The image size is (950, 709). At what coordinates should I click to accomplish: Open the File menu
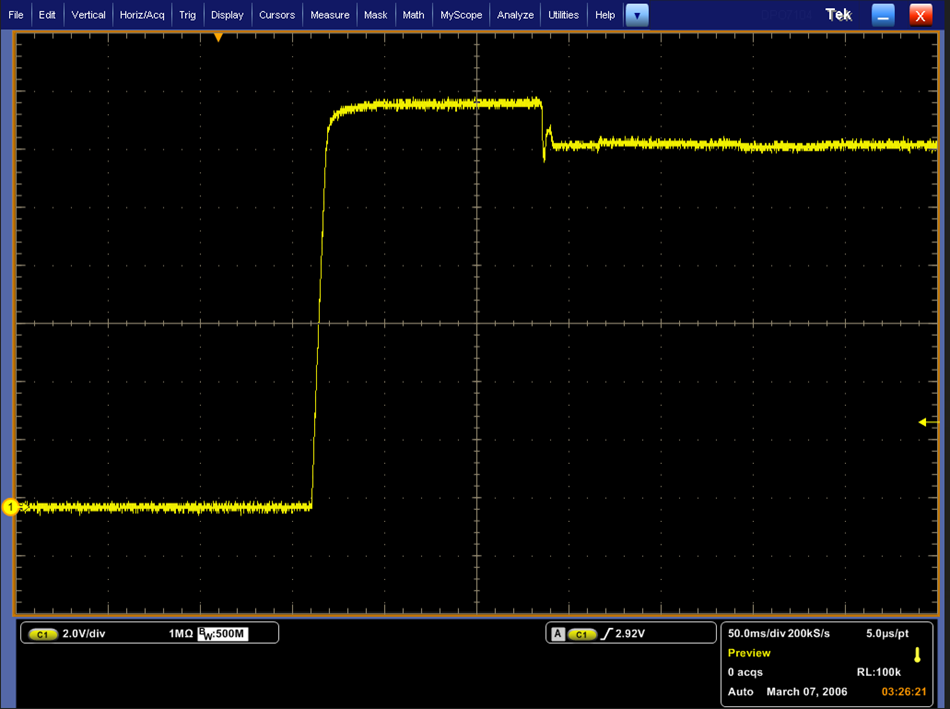click(x=16, y=15)
